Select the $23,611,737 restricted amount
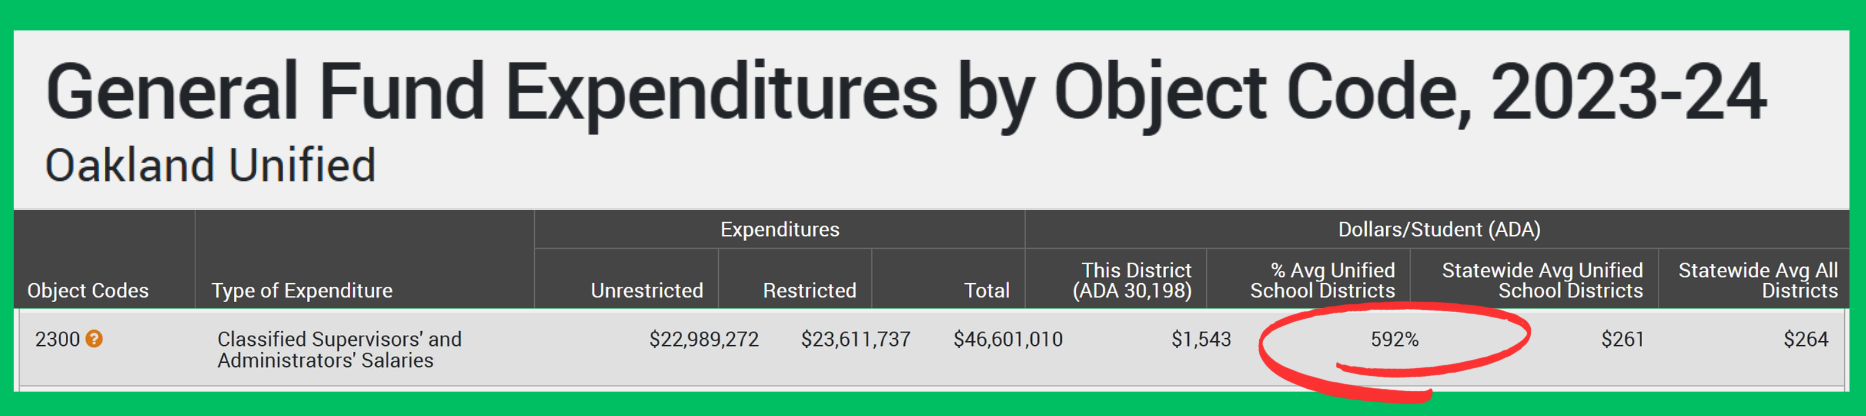The image size is (1866, 416). point(855,339)
